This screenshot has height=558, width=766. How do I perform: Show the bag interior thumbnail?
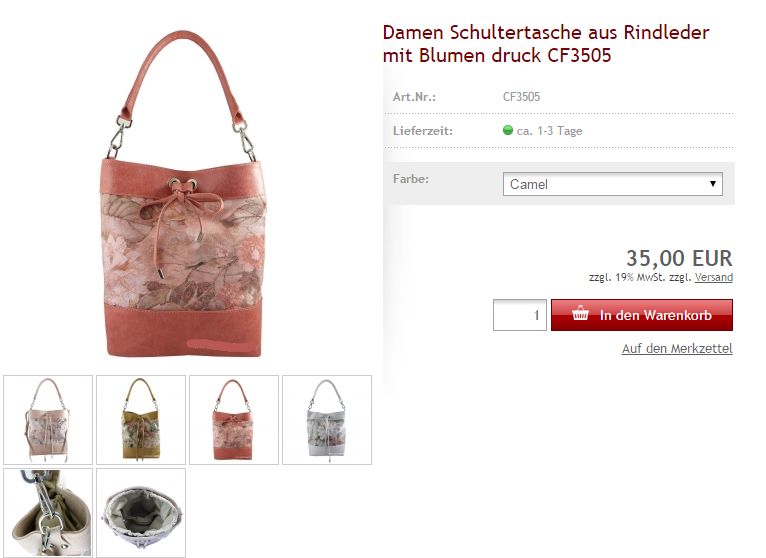pyautogui.click(x=141, y=513)
